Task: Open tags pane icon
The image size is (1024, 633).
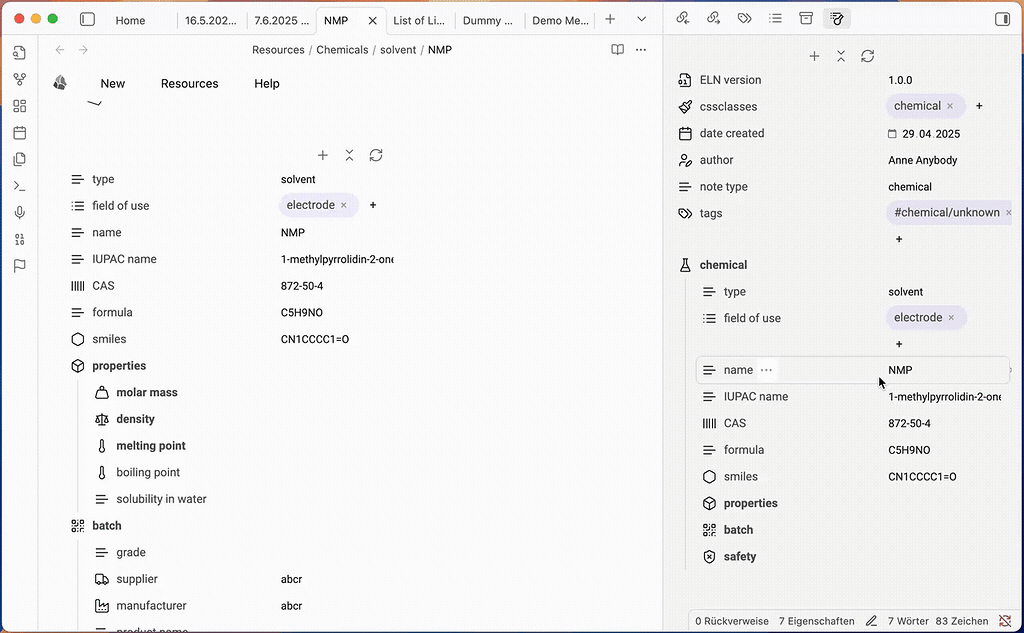Action: (744, 18)
